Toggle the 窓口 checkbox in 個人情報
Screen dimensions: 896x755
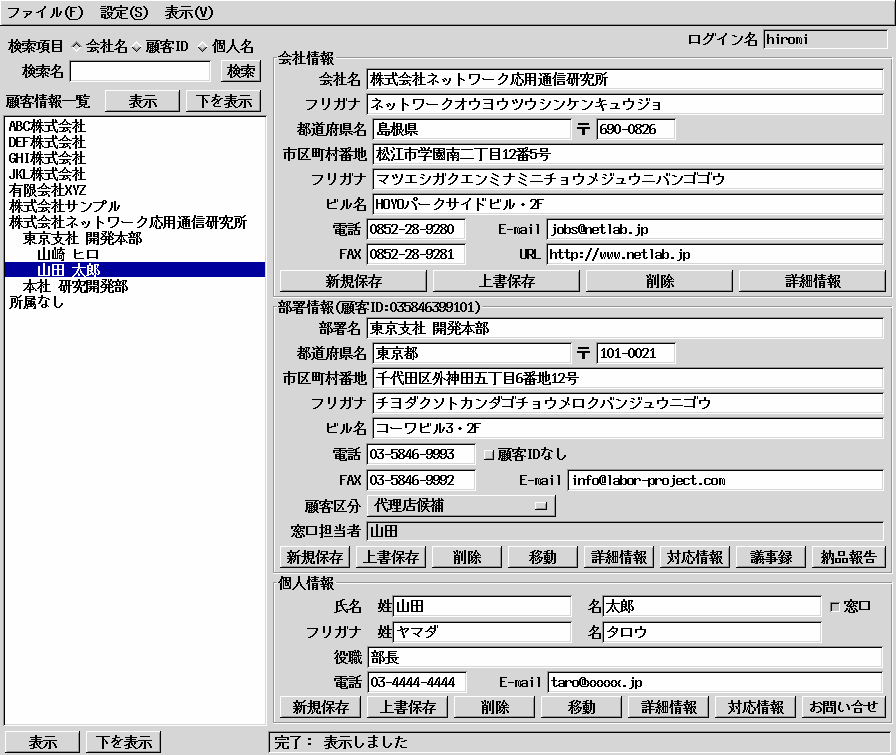pos(835,607)
